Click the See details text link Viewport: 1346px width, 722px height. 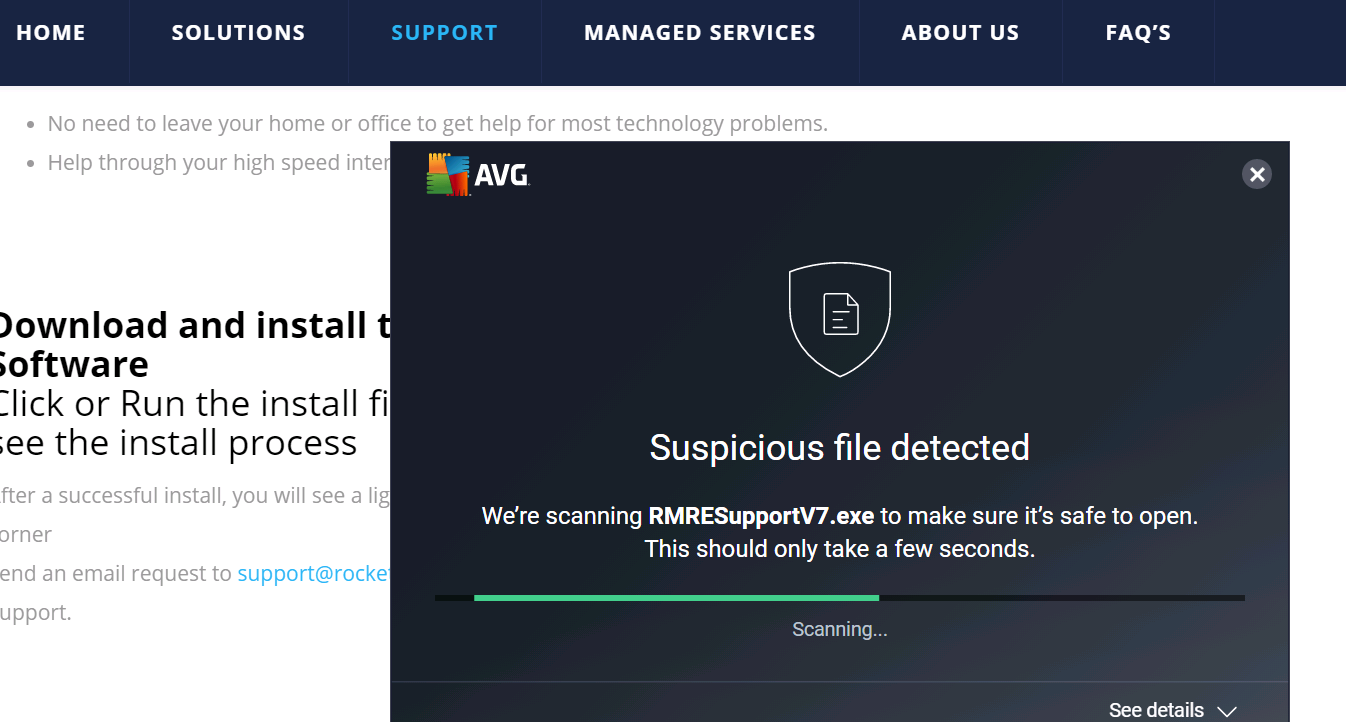pos(1156,710)
